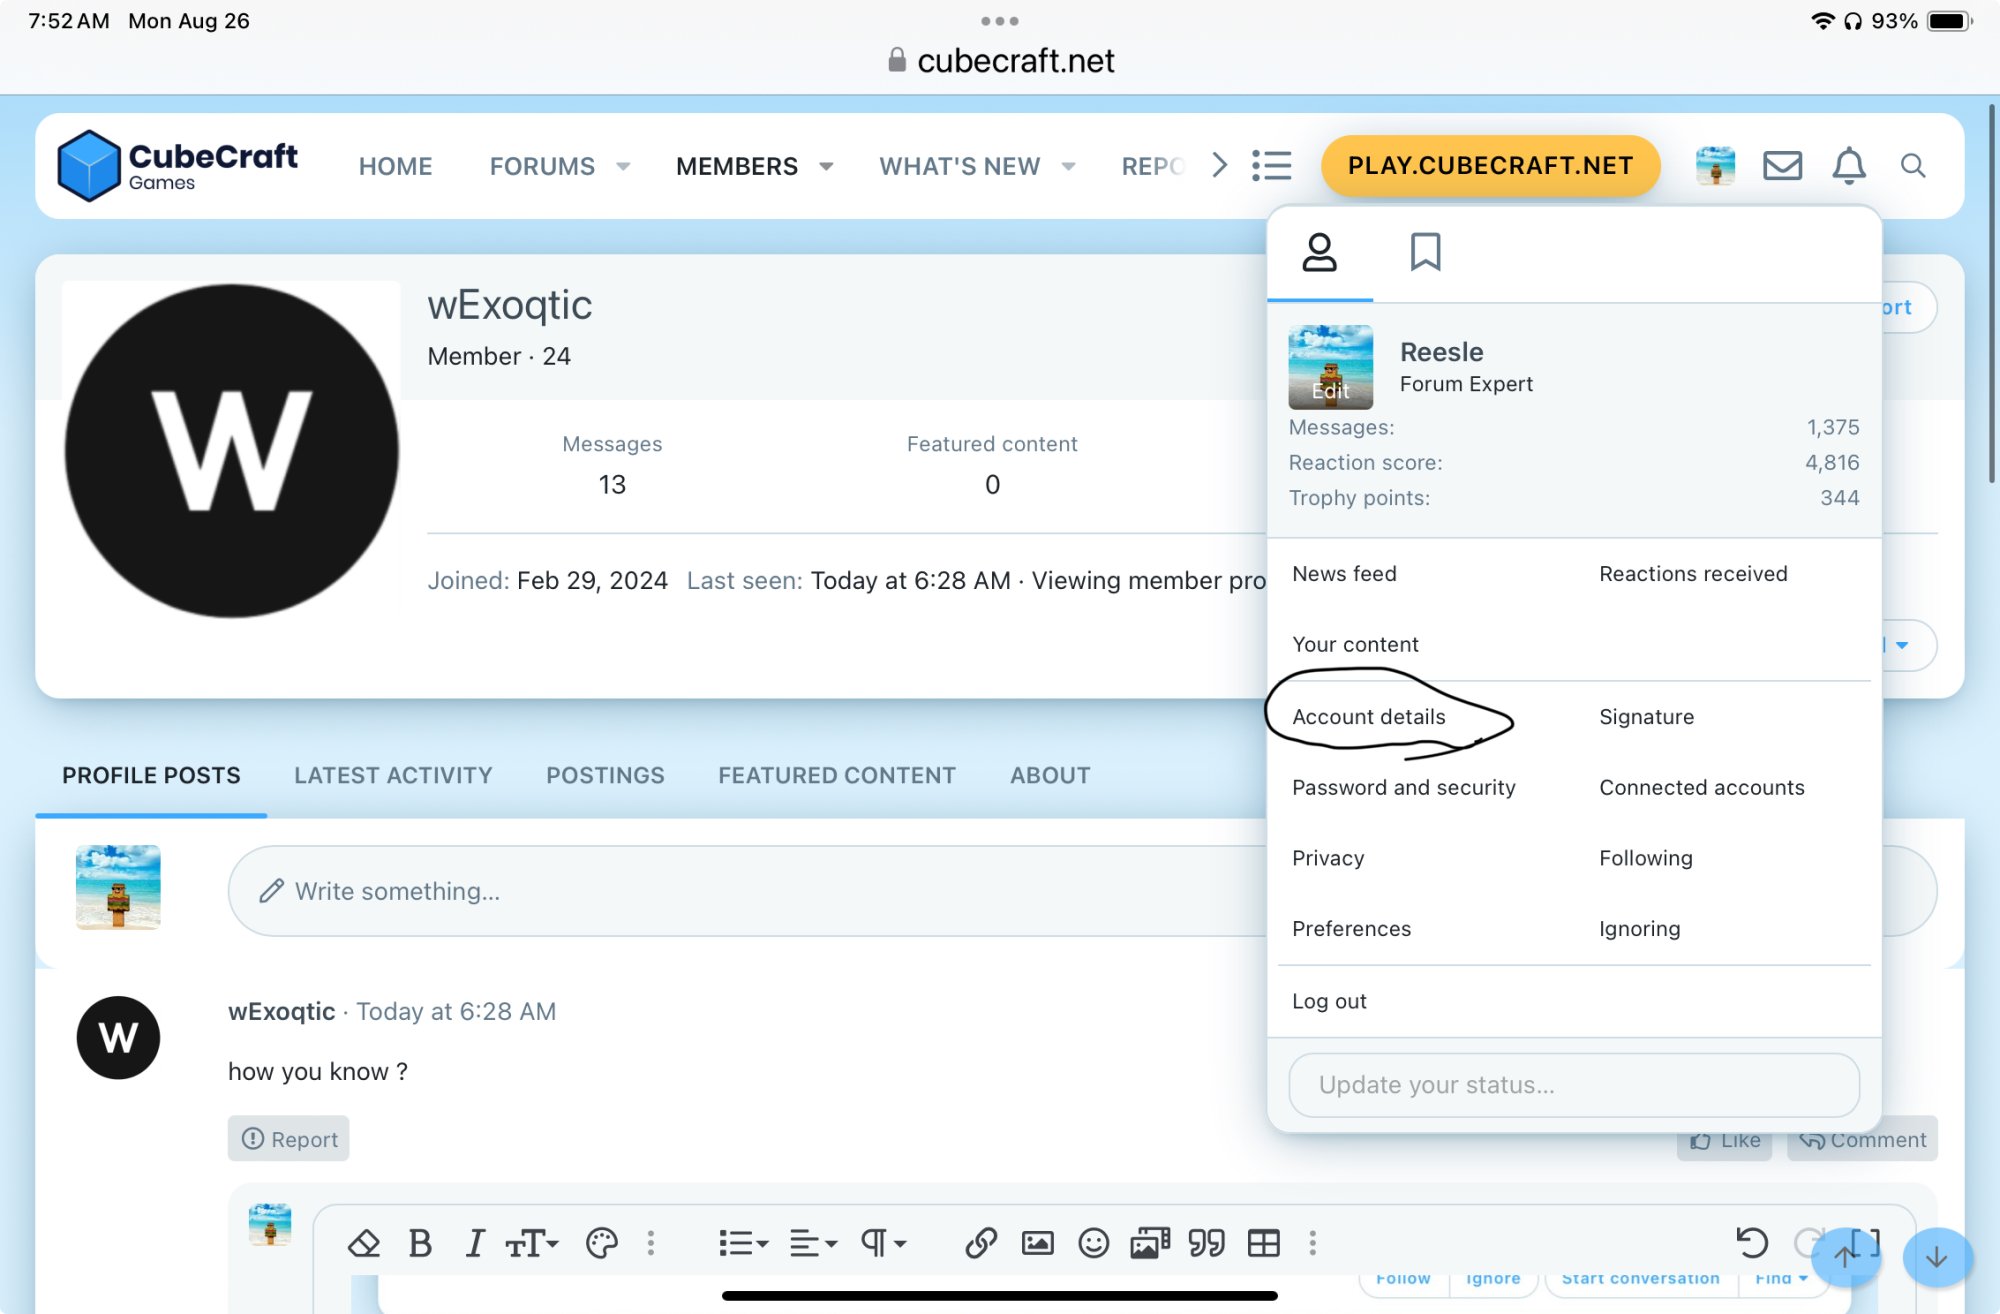Open the Ignoring list link
The width and height of the screenshot is (2000, 1314).
(x=1639, y=929)
